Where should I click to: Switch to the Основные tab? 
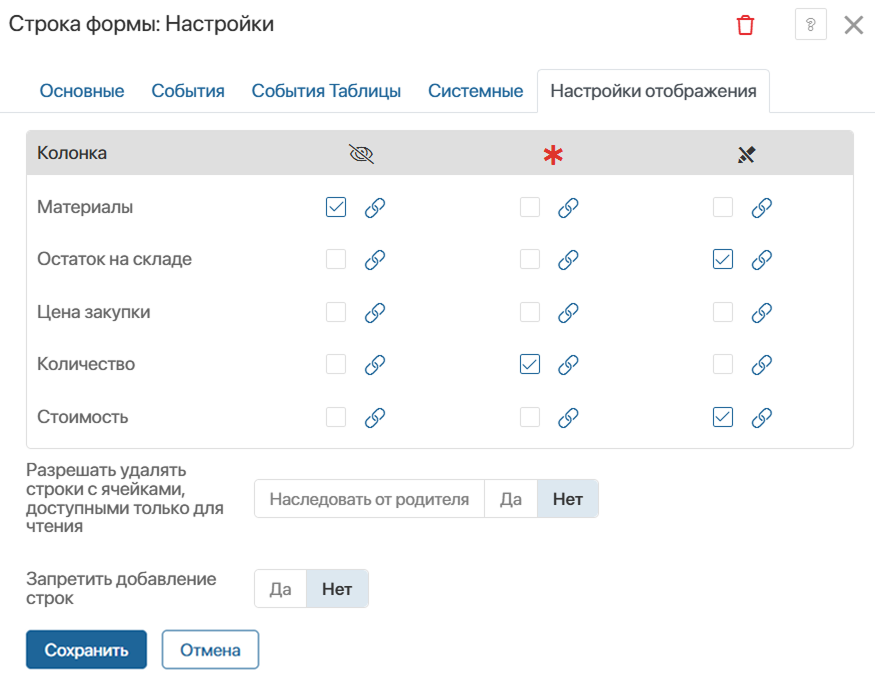tap(82, 91)
